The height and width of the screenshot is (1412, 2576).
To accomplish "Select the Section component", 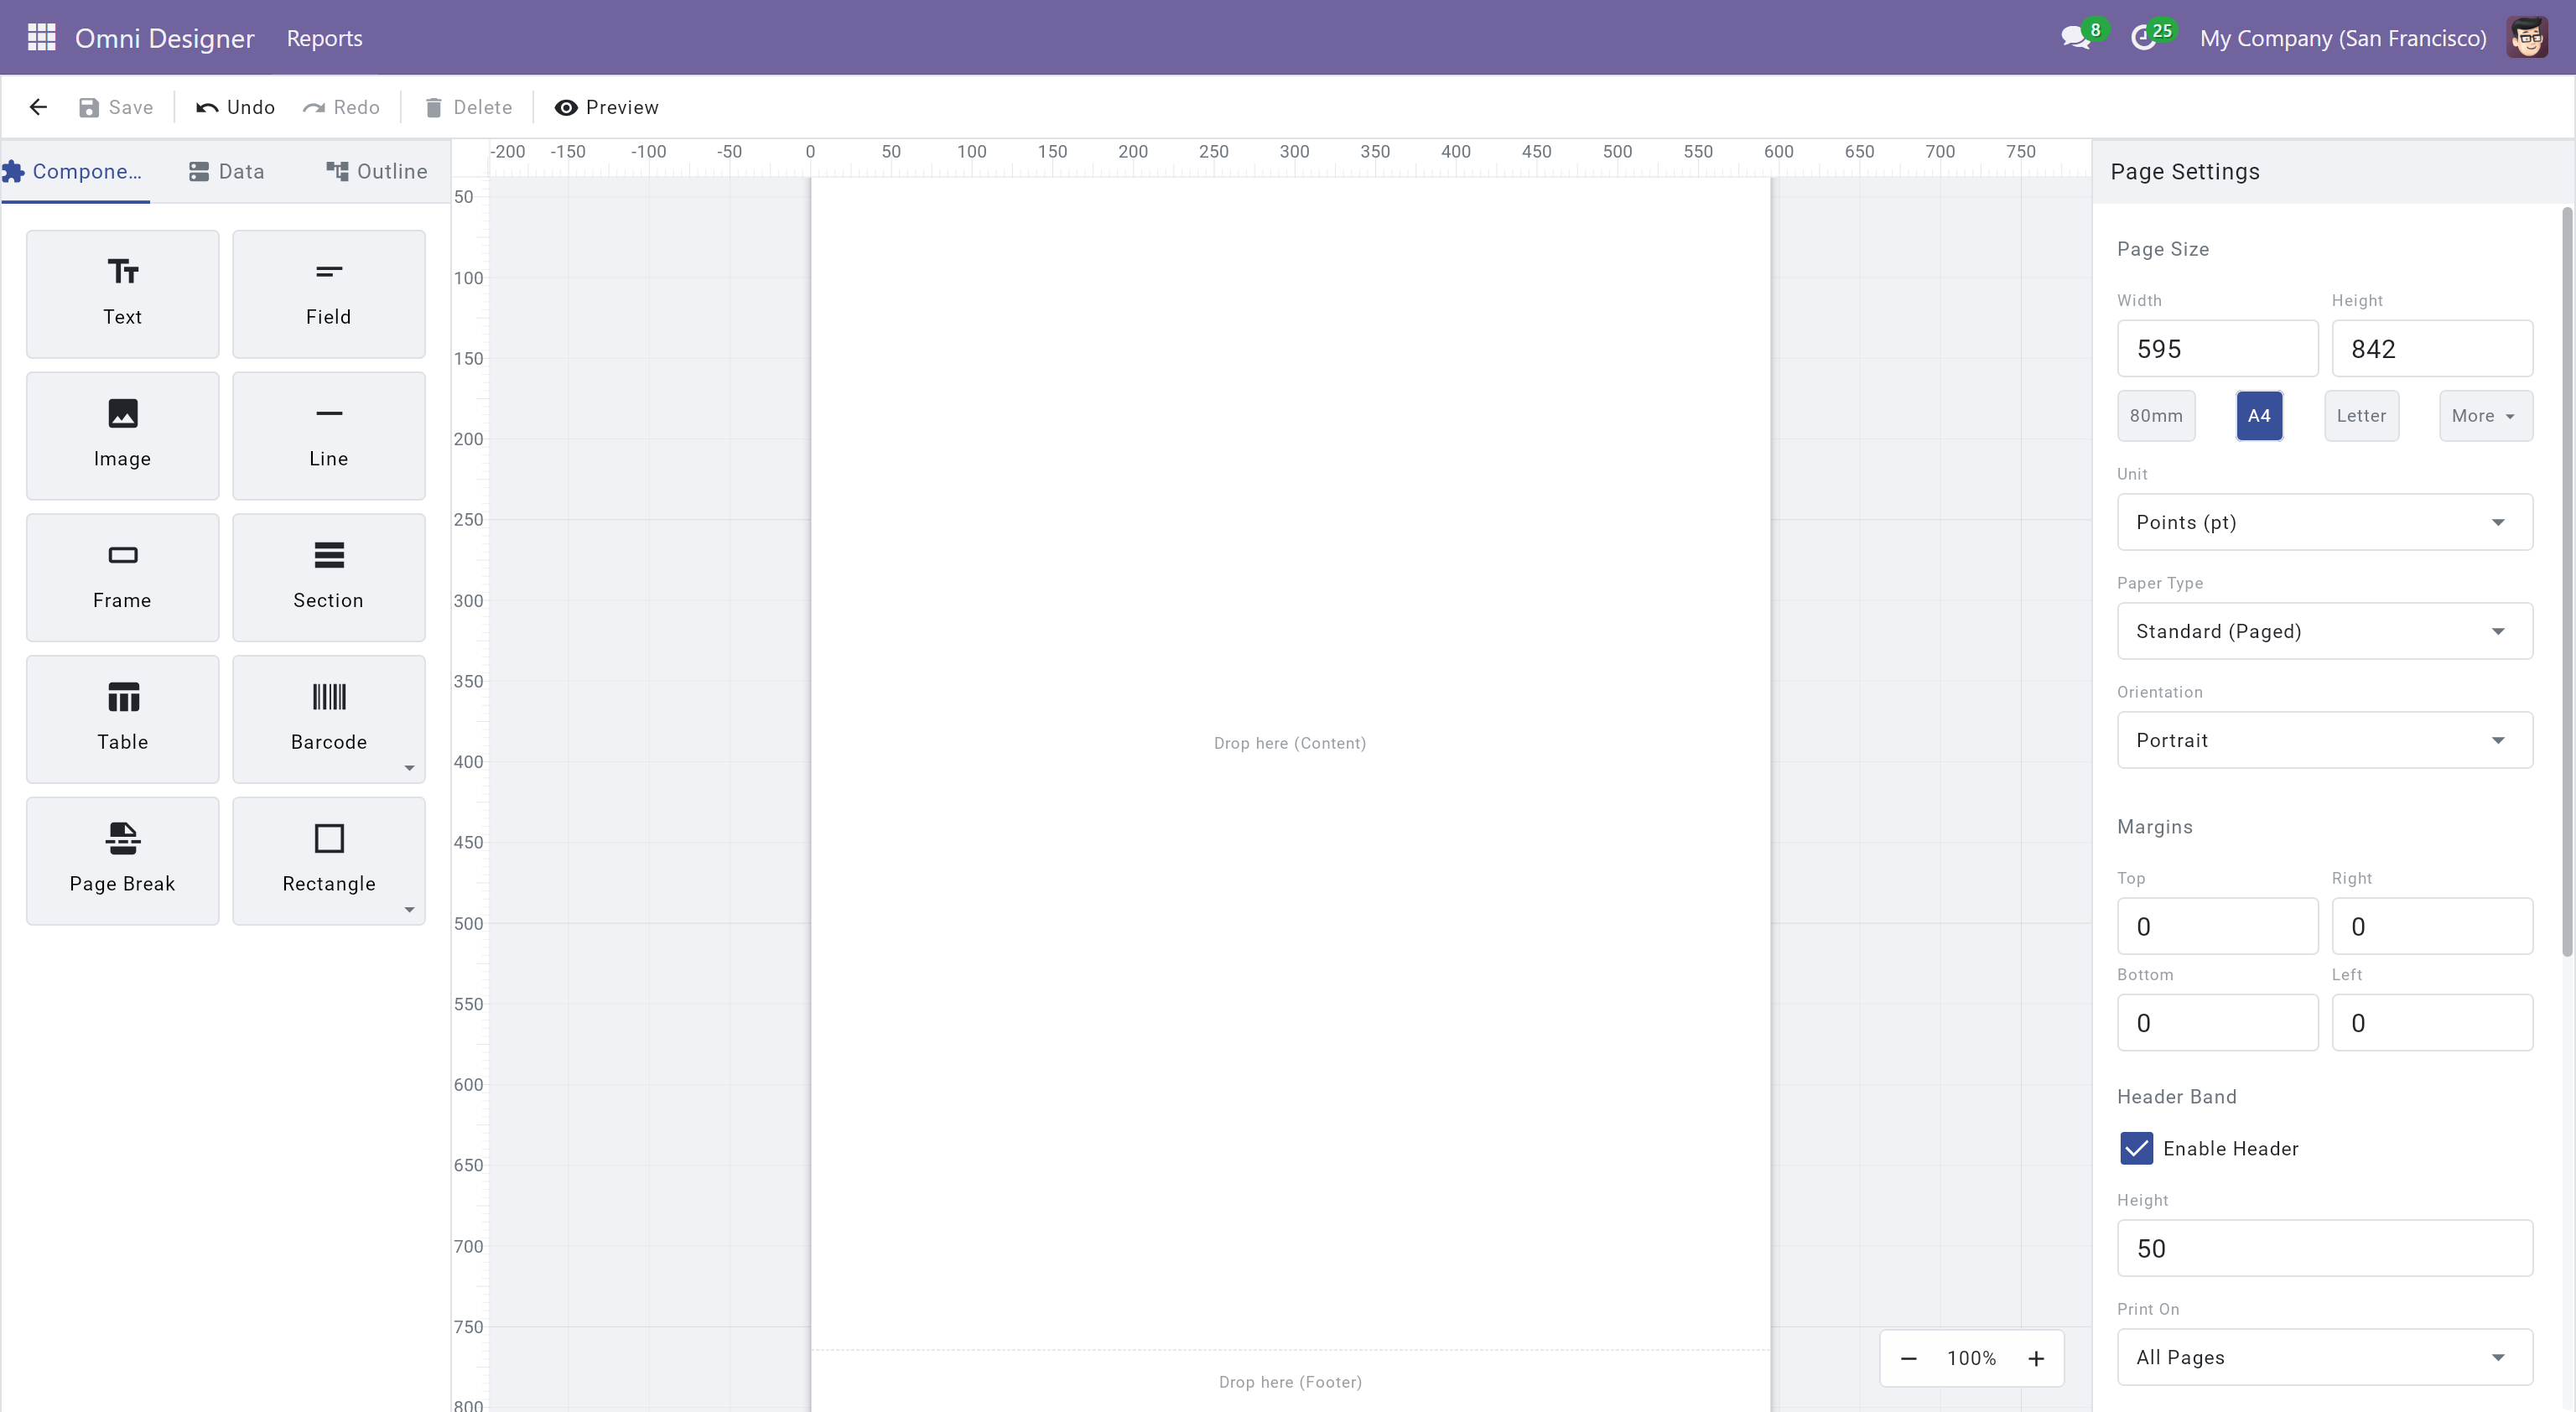I will tap(328, 577).
